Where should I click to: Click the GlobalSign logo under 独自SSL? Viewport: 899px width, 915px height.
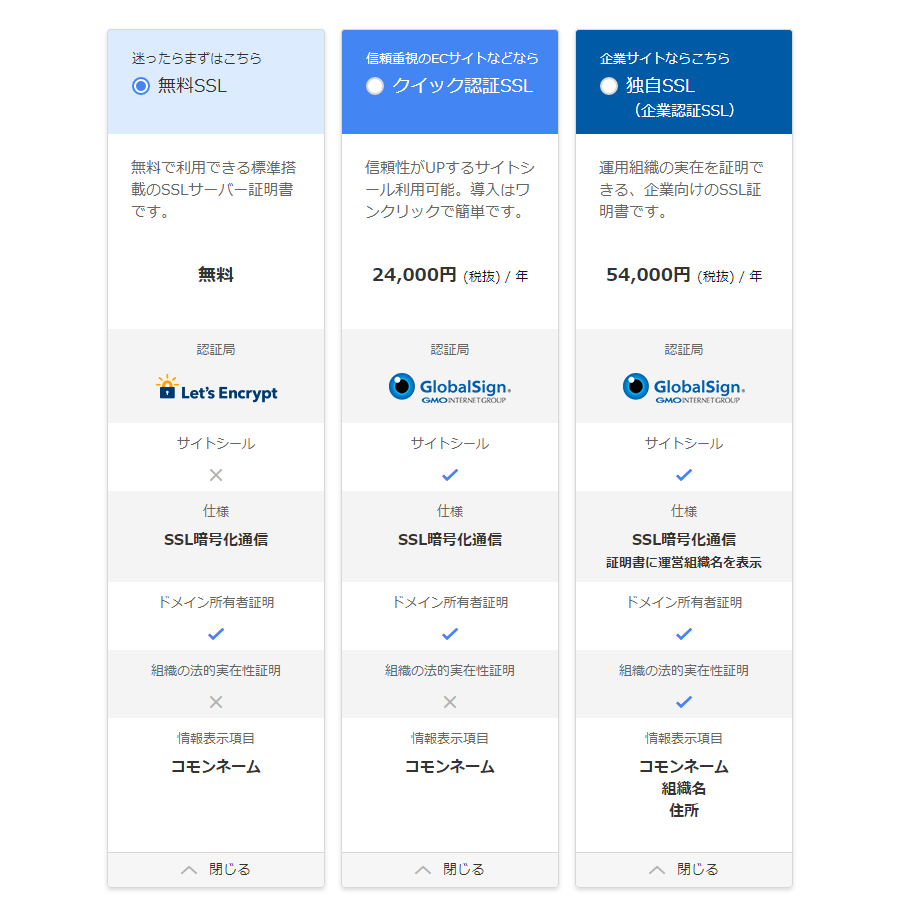[684, 389]
